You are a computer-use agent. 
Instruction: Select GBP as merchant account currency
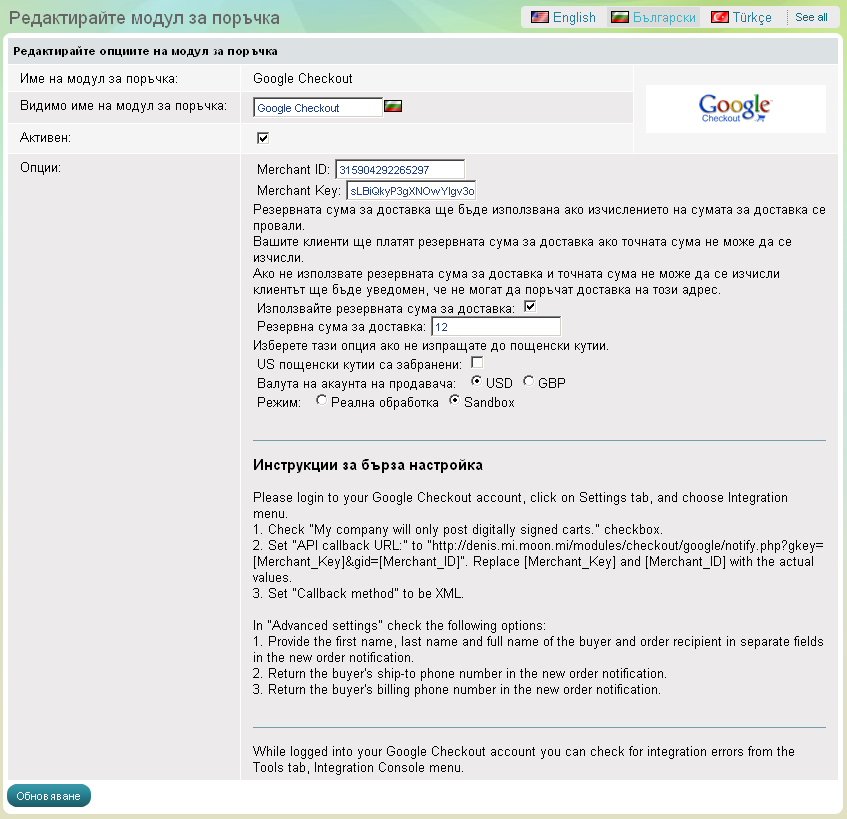coord(528,382)
